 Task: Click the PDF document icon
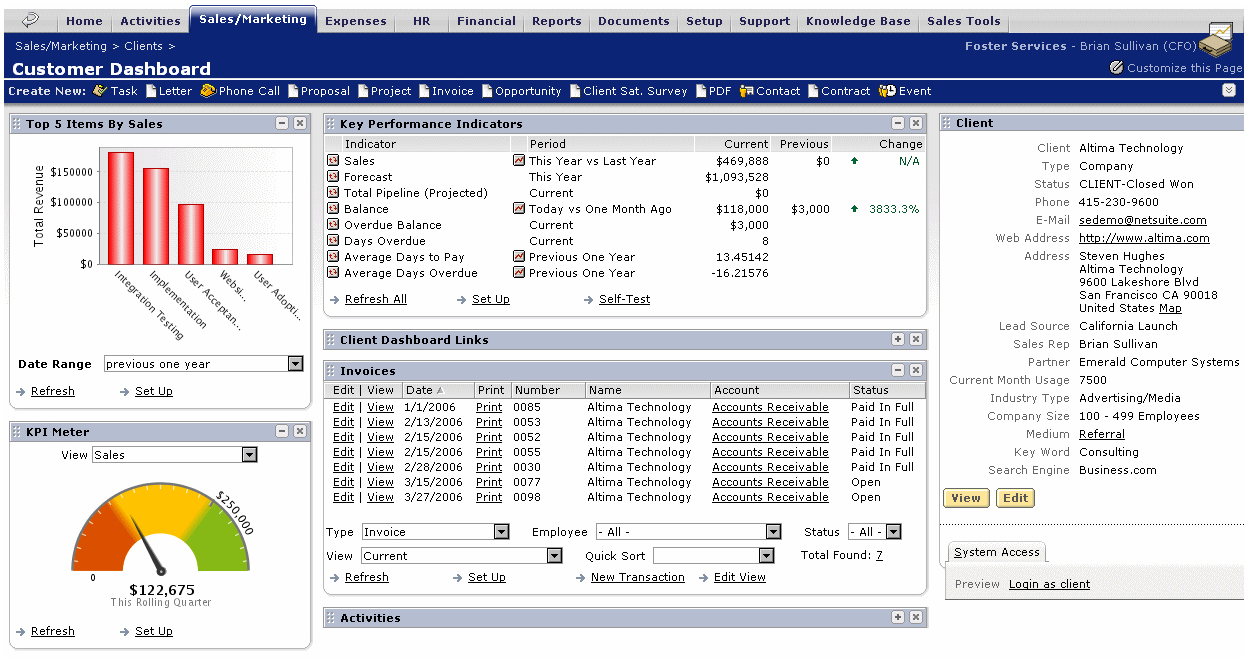701,91
